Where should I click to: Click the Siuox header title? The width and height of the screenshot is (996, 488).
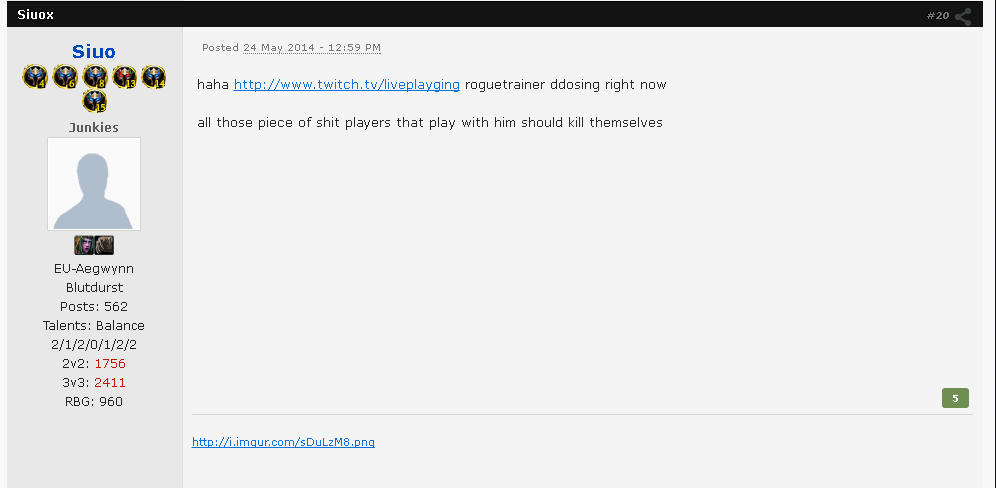(36, 15)
